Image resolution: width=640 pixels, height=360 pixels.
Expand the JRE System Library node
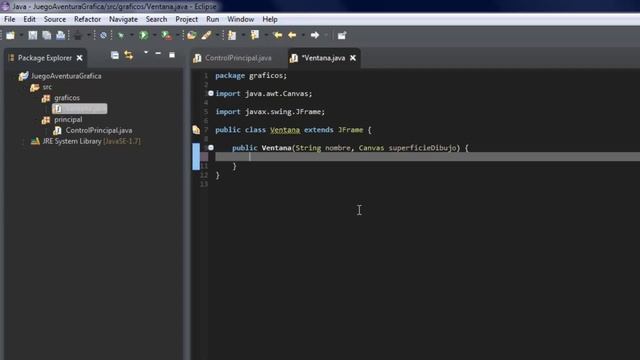(23, 141)
